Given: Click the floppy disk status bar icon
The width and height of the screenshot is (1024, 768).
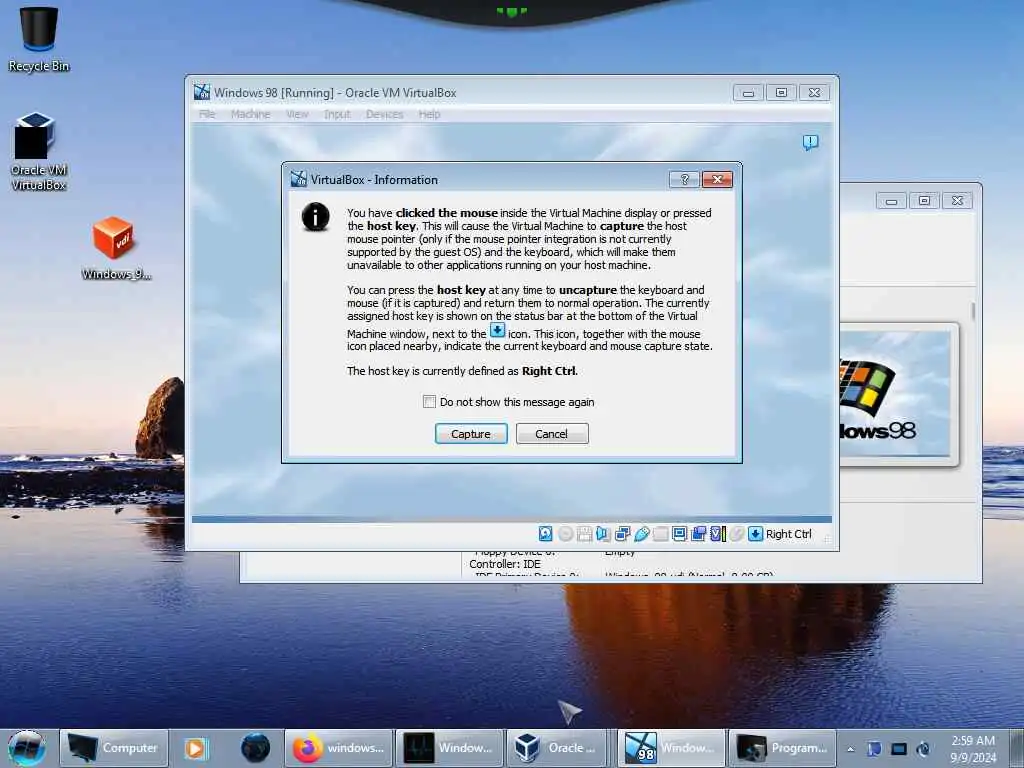Looking at the screenshot, I should pyautogui.click(x=584, y=534).
